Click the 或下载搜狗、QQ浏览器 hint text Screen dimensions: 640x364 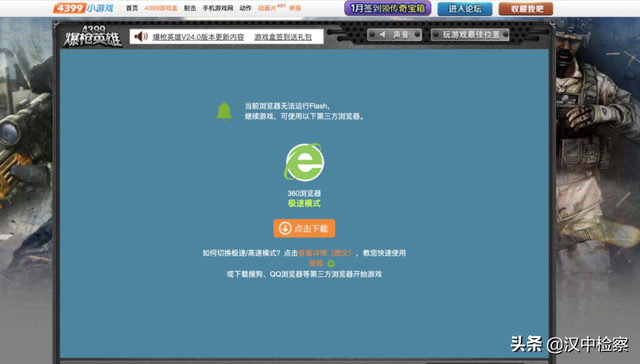[304, 274]
